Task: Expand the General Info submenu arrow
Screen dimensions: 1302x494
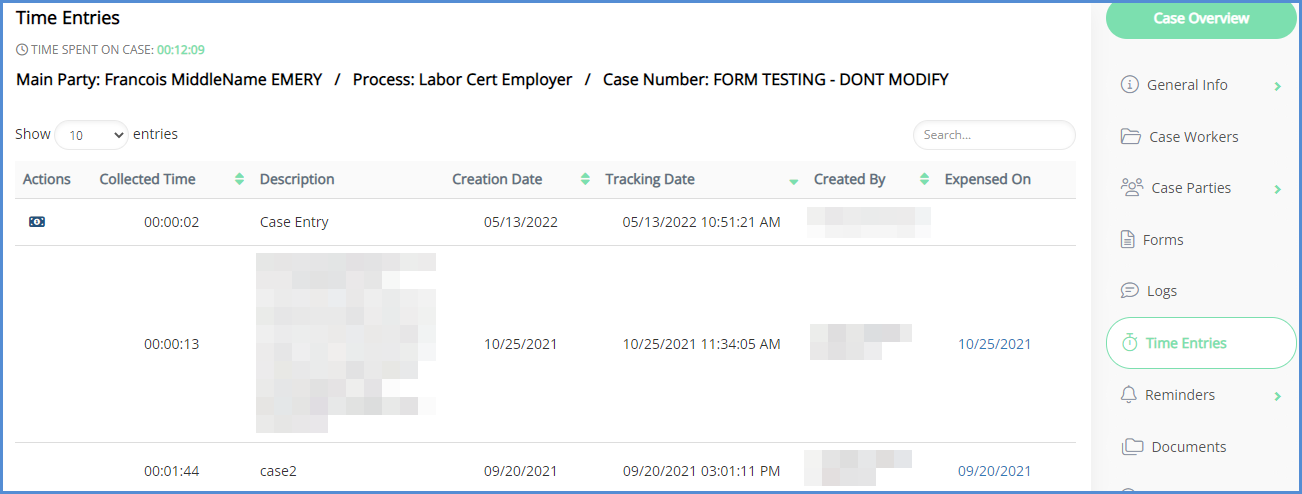Action: click(x=1277, y=87)
